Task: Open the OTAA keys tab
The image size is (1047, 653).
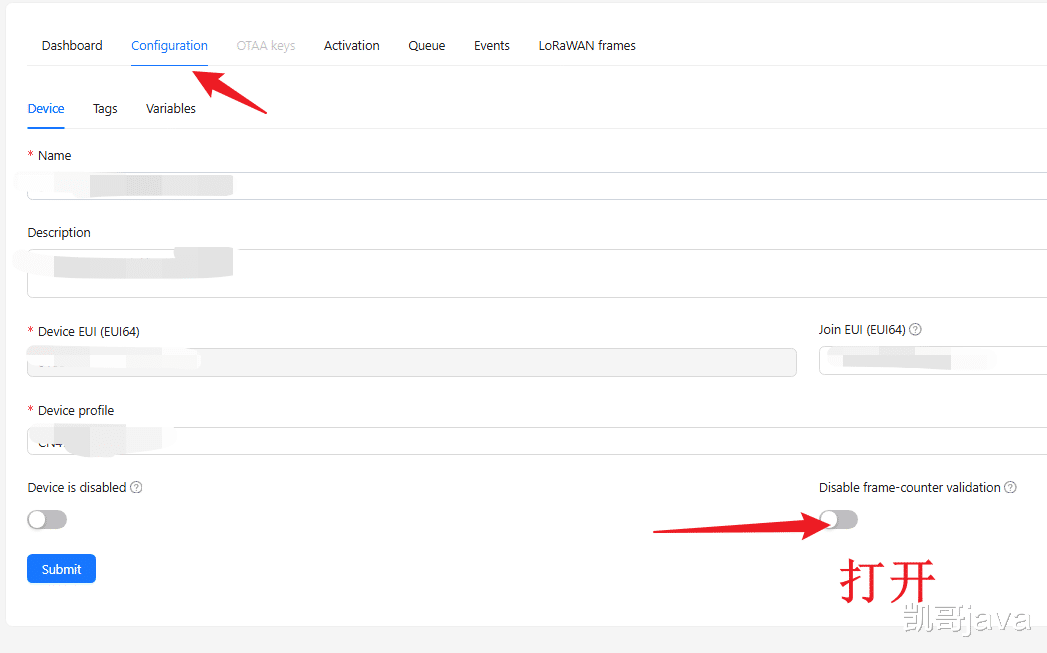Action: [266, 45]
